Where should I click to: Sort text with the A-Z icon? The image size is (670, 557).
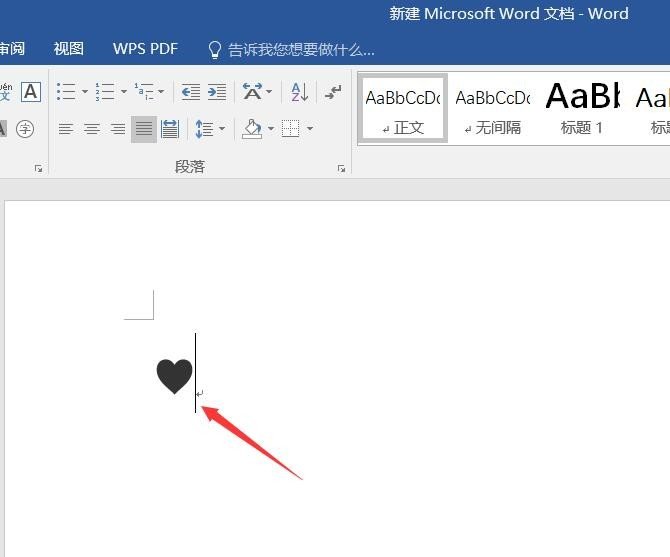pyautogui.click(x=300, y=91)
